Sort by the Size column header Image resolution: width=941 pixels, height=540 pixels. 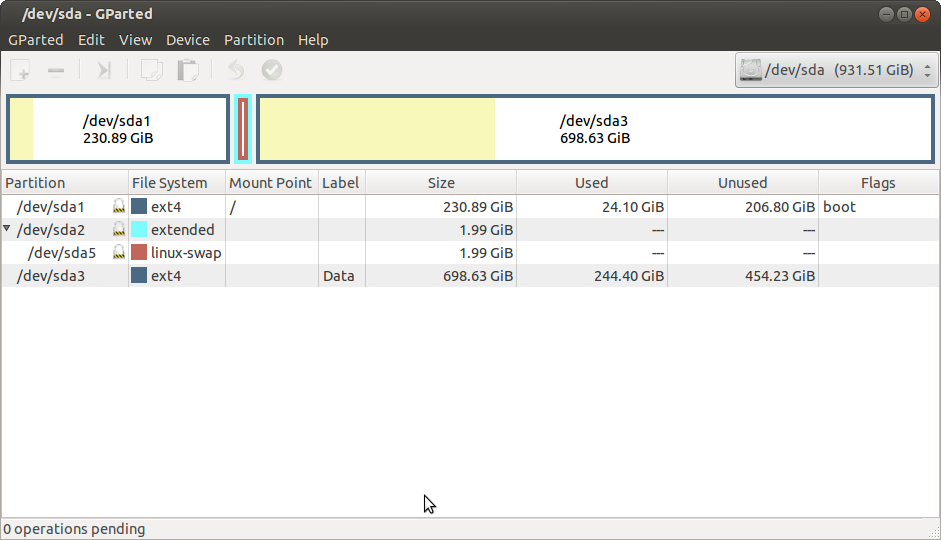(x=440, y=183)
